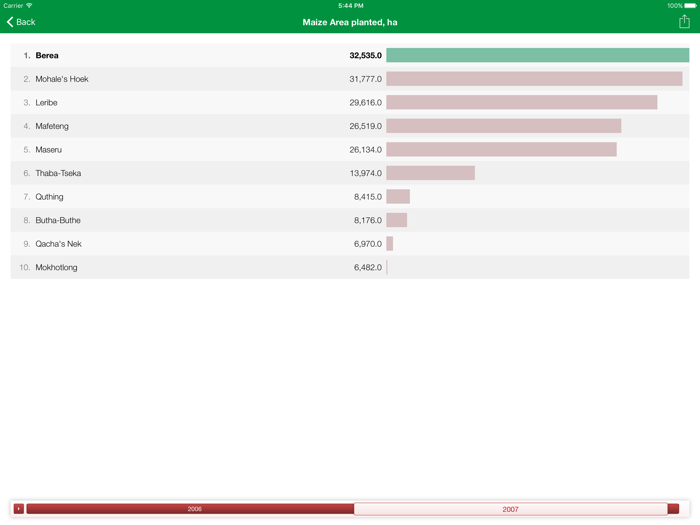Viewport: 700px width, 525px height.
Task: Start timeline playback with play button
Action: [19, 508]
